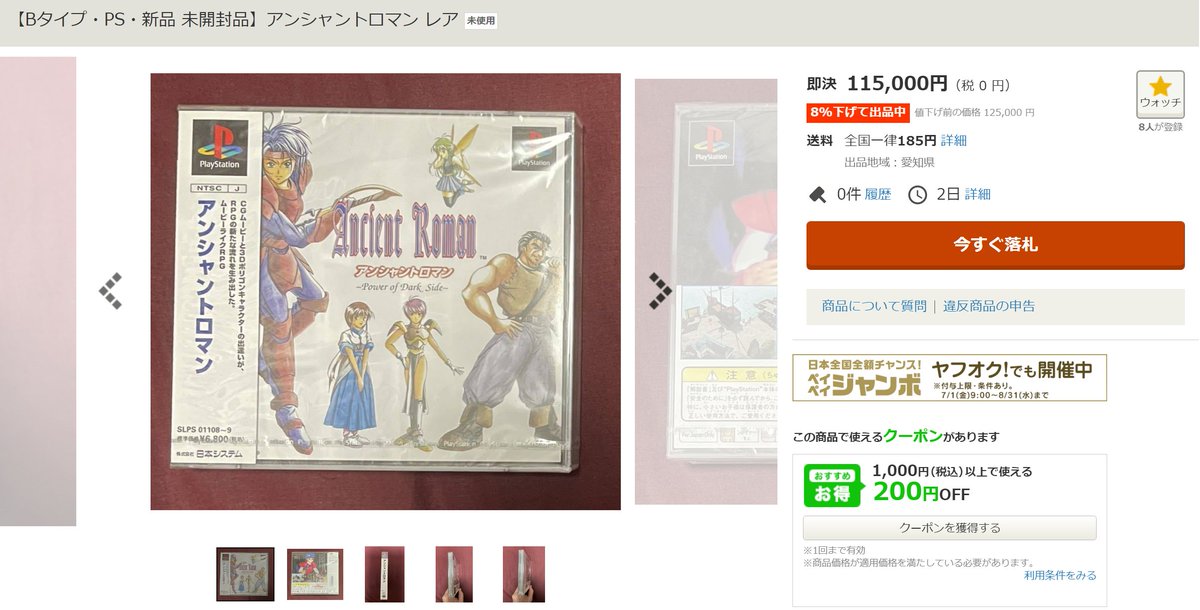Image resolution: width=1200 pixels, height=610 pixels.
Task: Click クーポンを獲得する button
Action: click(x=950, y=528)
